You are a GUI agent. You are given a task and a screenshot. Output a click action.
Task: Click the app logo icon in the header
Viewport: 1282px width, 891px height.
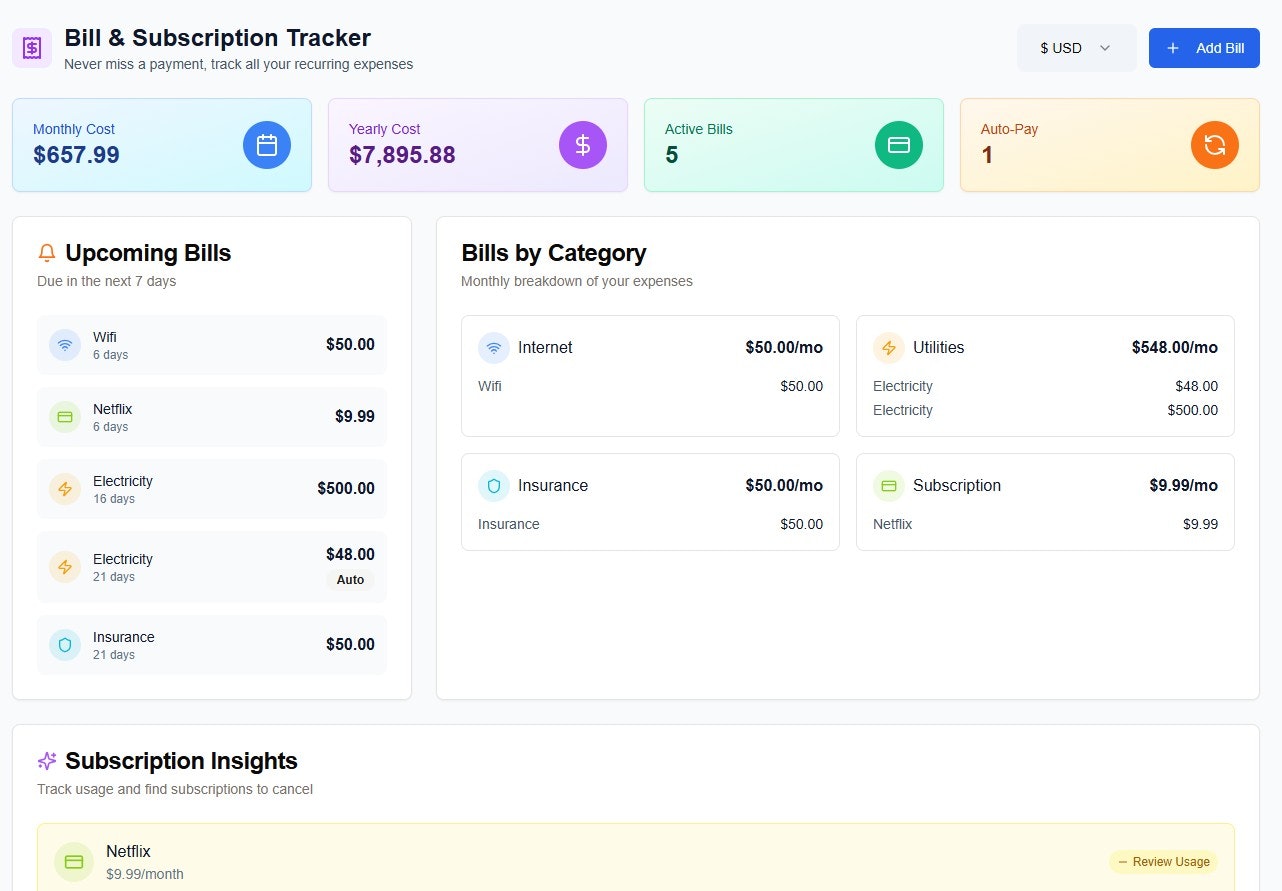pyautogui.click(x=31, y=47)
